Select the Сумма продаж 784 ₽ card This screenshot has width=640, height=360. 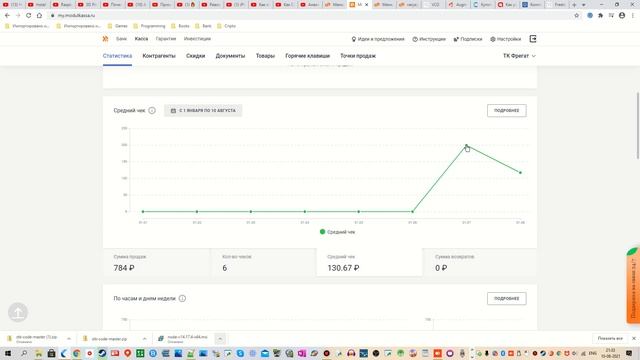pyautogui.click(x=157, y=262)
